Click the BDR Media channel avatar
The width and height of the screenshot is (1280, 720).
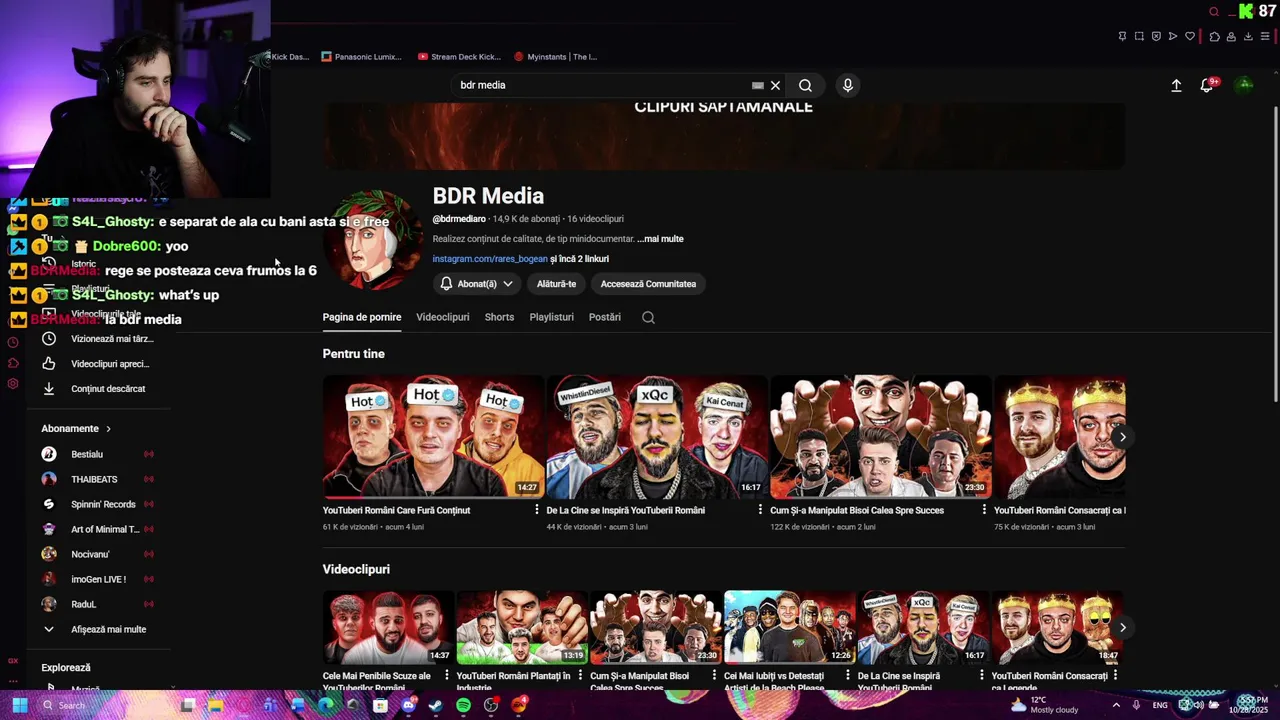[372, 240]
